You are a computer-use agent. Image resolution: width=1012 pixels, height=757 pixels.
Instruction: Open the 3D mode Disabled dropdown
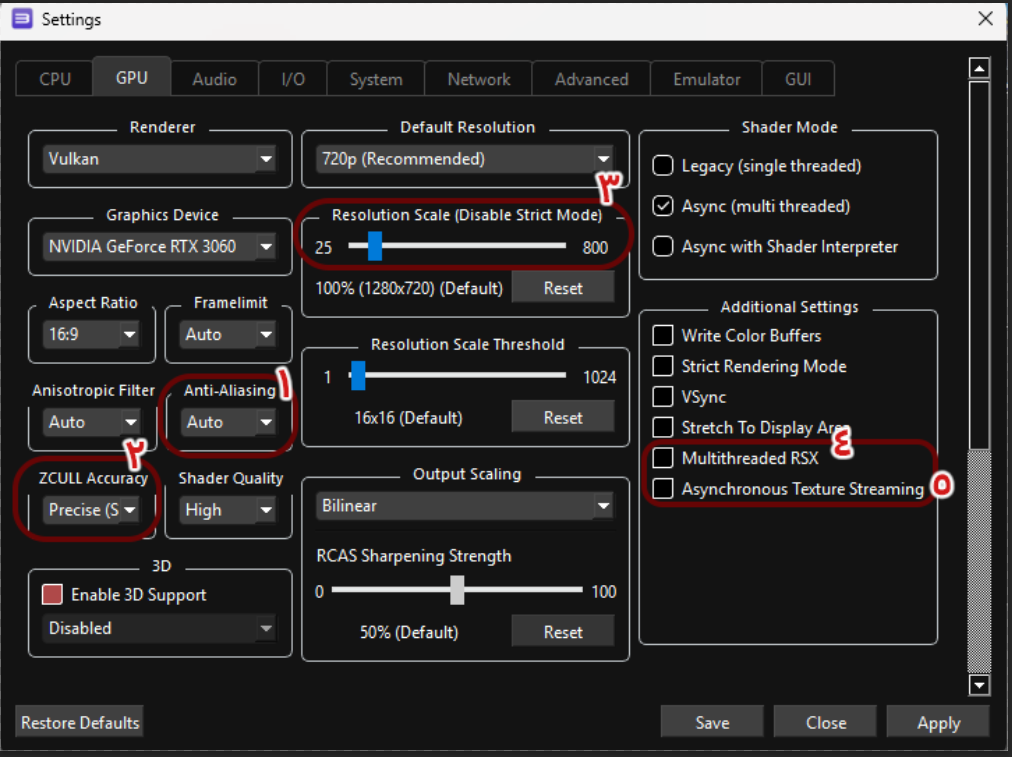160,628
